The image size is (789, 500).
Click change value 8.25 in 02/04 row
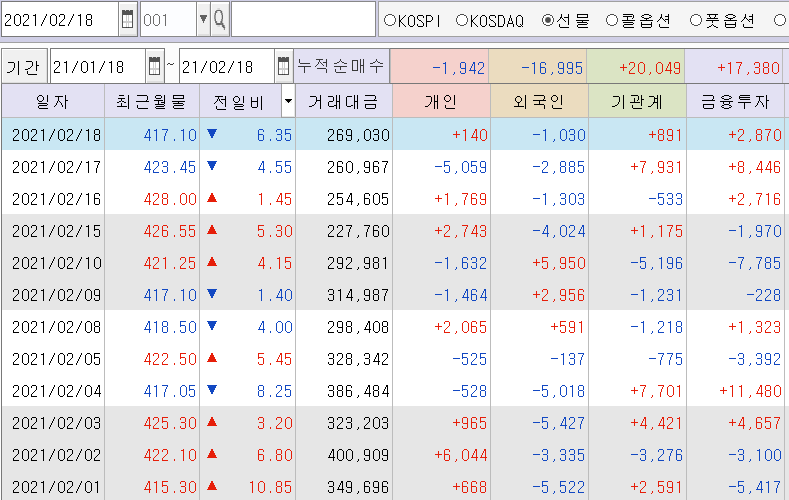(x=274, y=391)
